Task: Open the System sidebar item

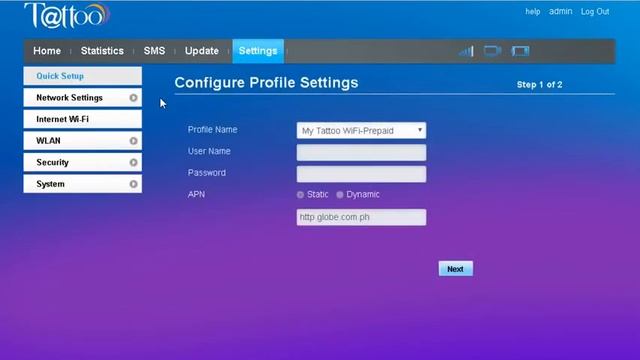Action: 83,184
